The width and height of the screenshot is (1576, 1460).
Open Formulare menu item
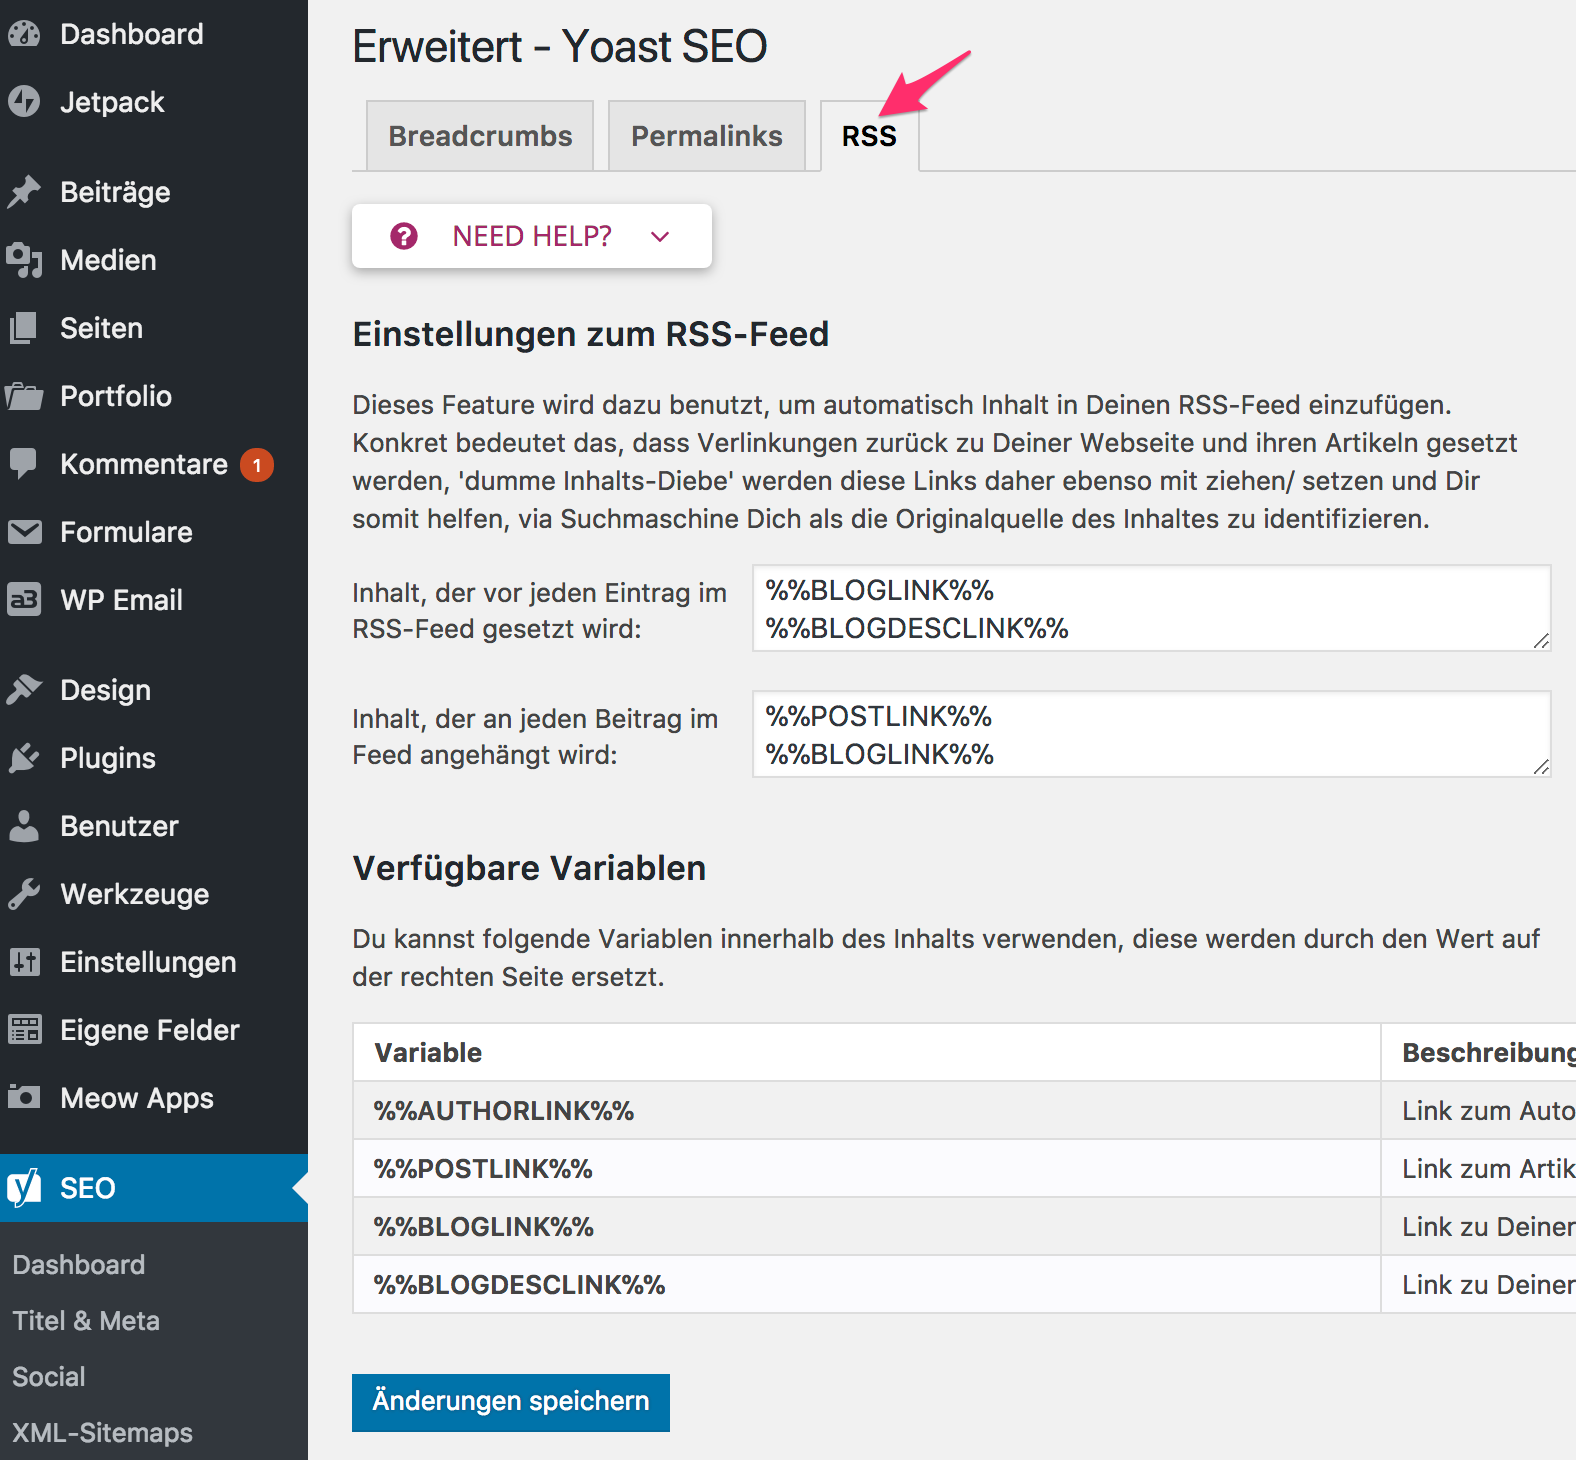click(154, 532)
